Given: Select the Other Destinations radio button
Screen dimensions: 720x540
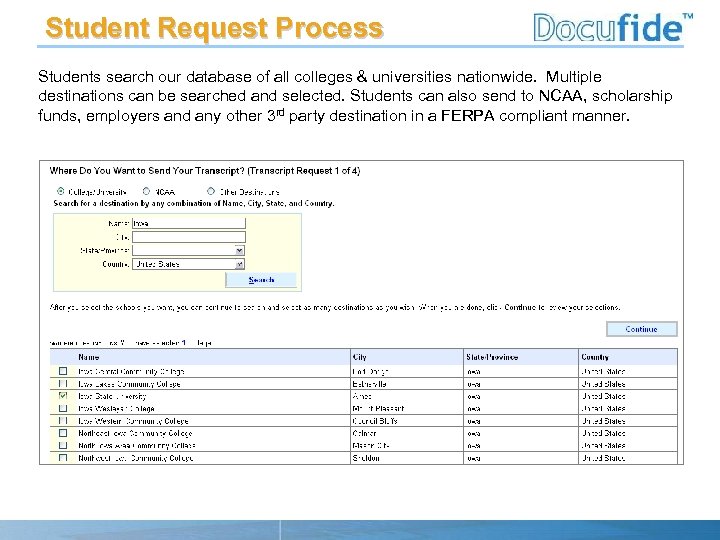Looking at the screenshot, I should tap(211, 191).
